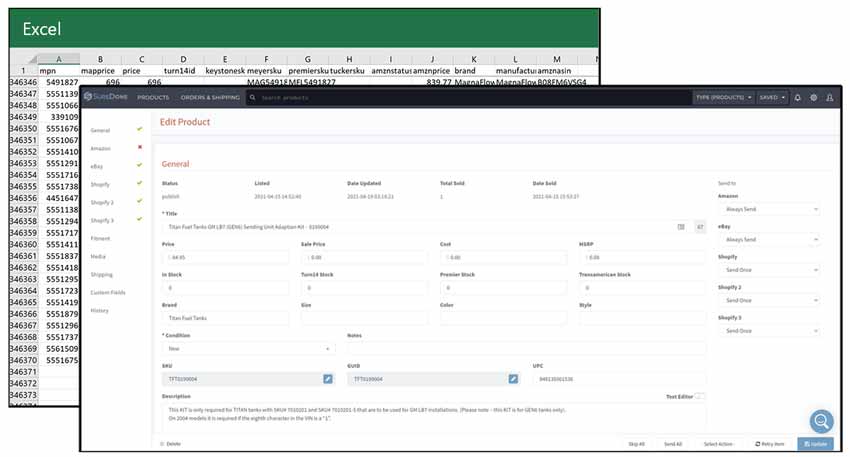850x457 pixels.
Task: Open the Orders & Shipping menu
Action: coord(210,98)
